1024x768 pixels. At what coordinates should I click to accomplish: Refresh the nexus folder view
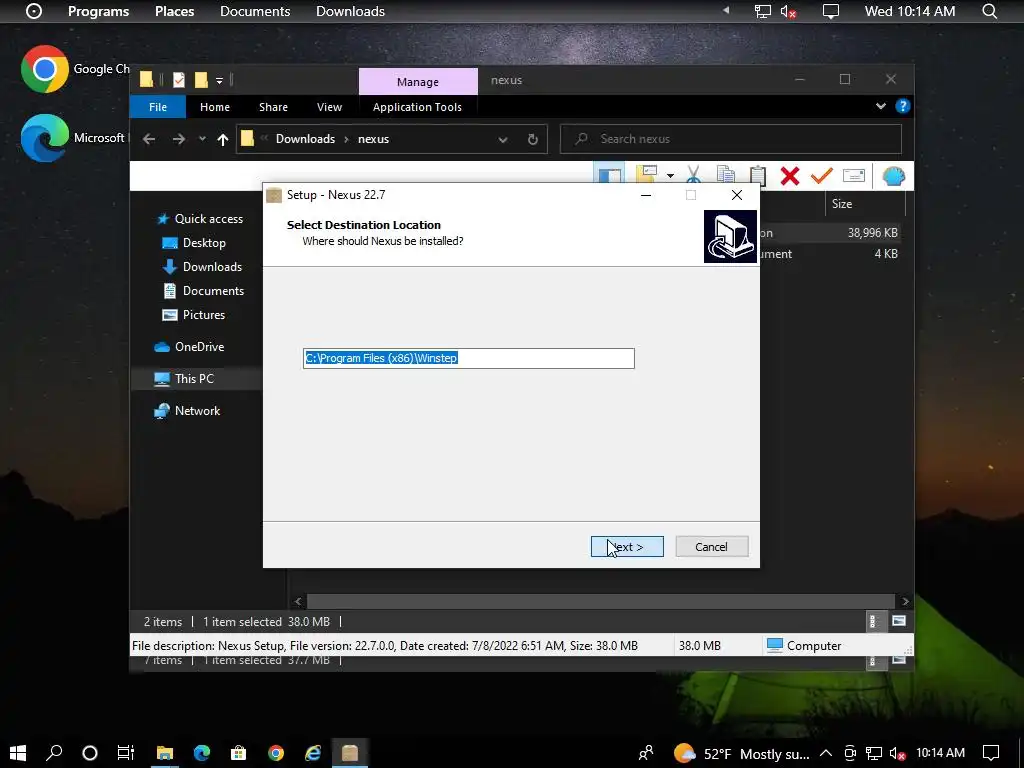point(532,139)
